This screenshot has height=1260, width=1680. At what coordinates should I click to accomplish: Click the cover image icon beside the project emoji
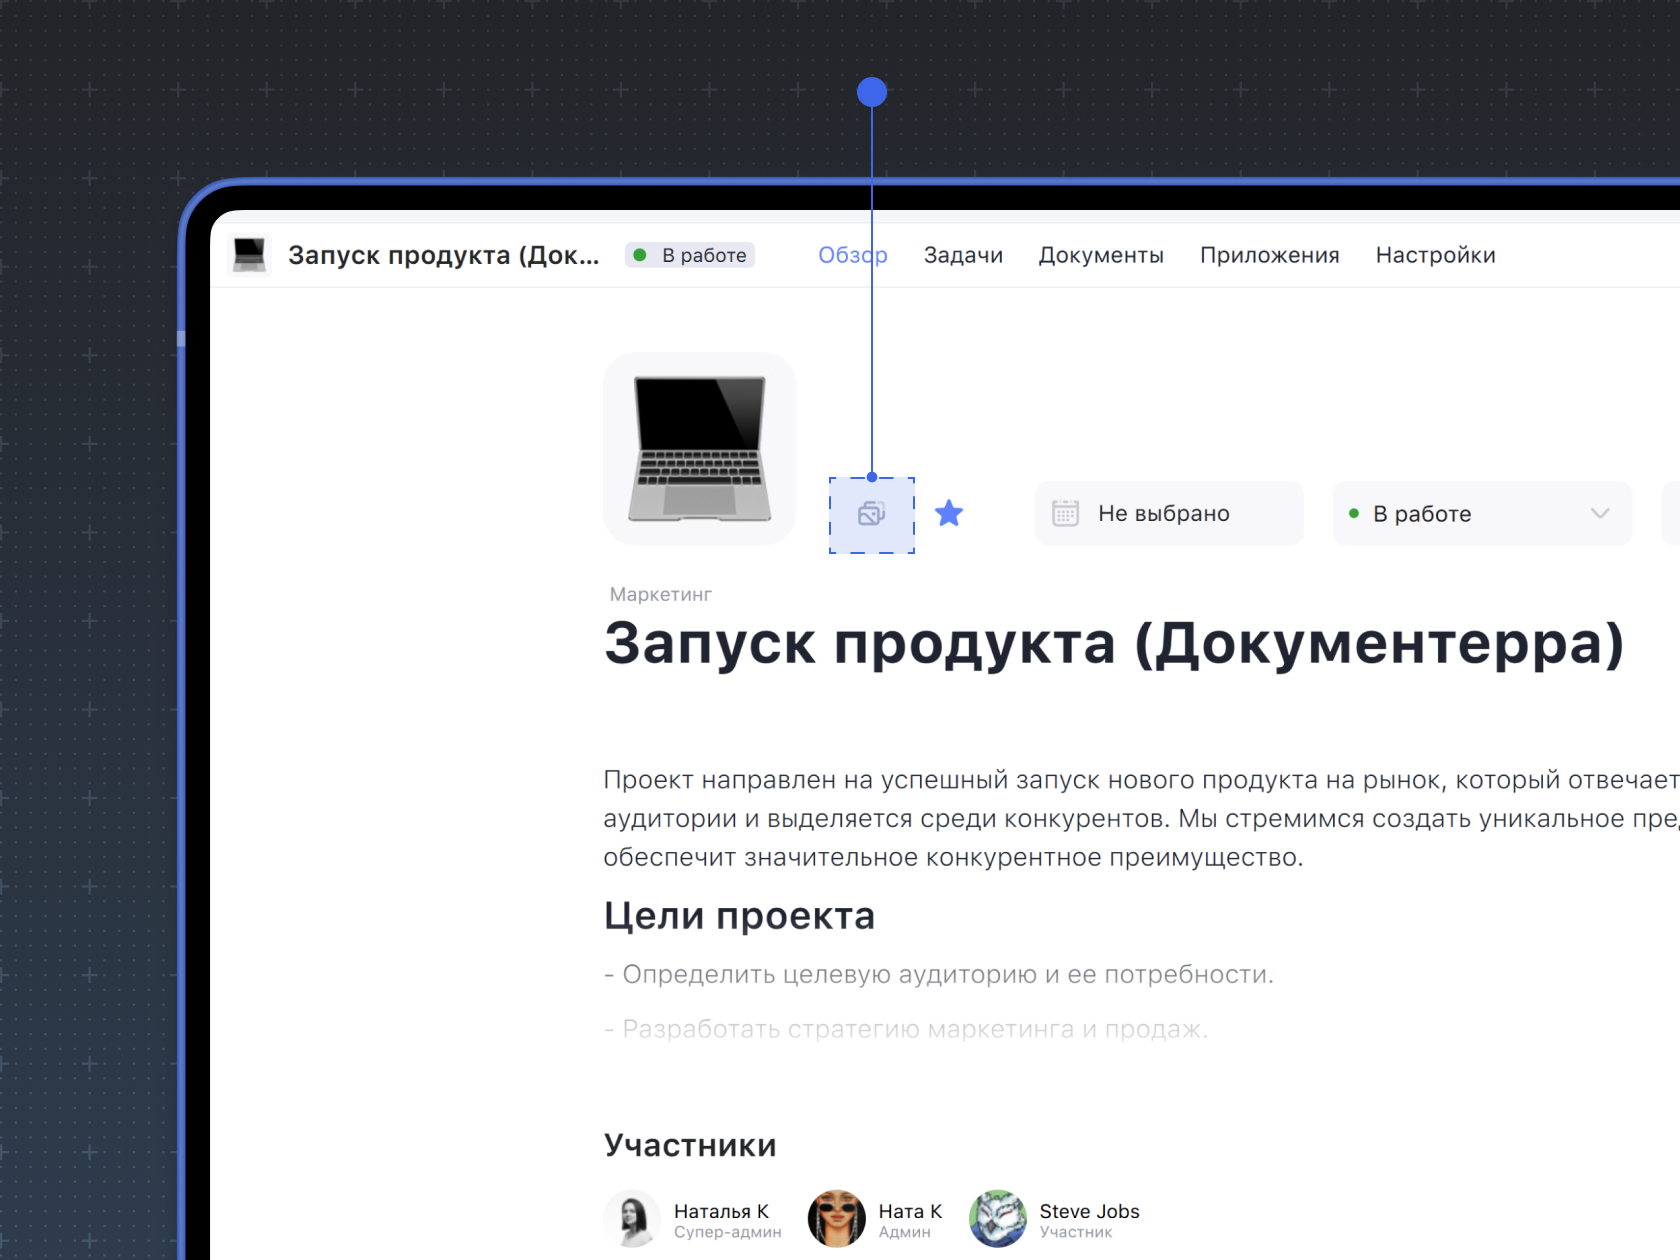tap(871, 515)
